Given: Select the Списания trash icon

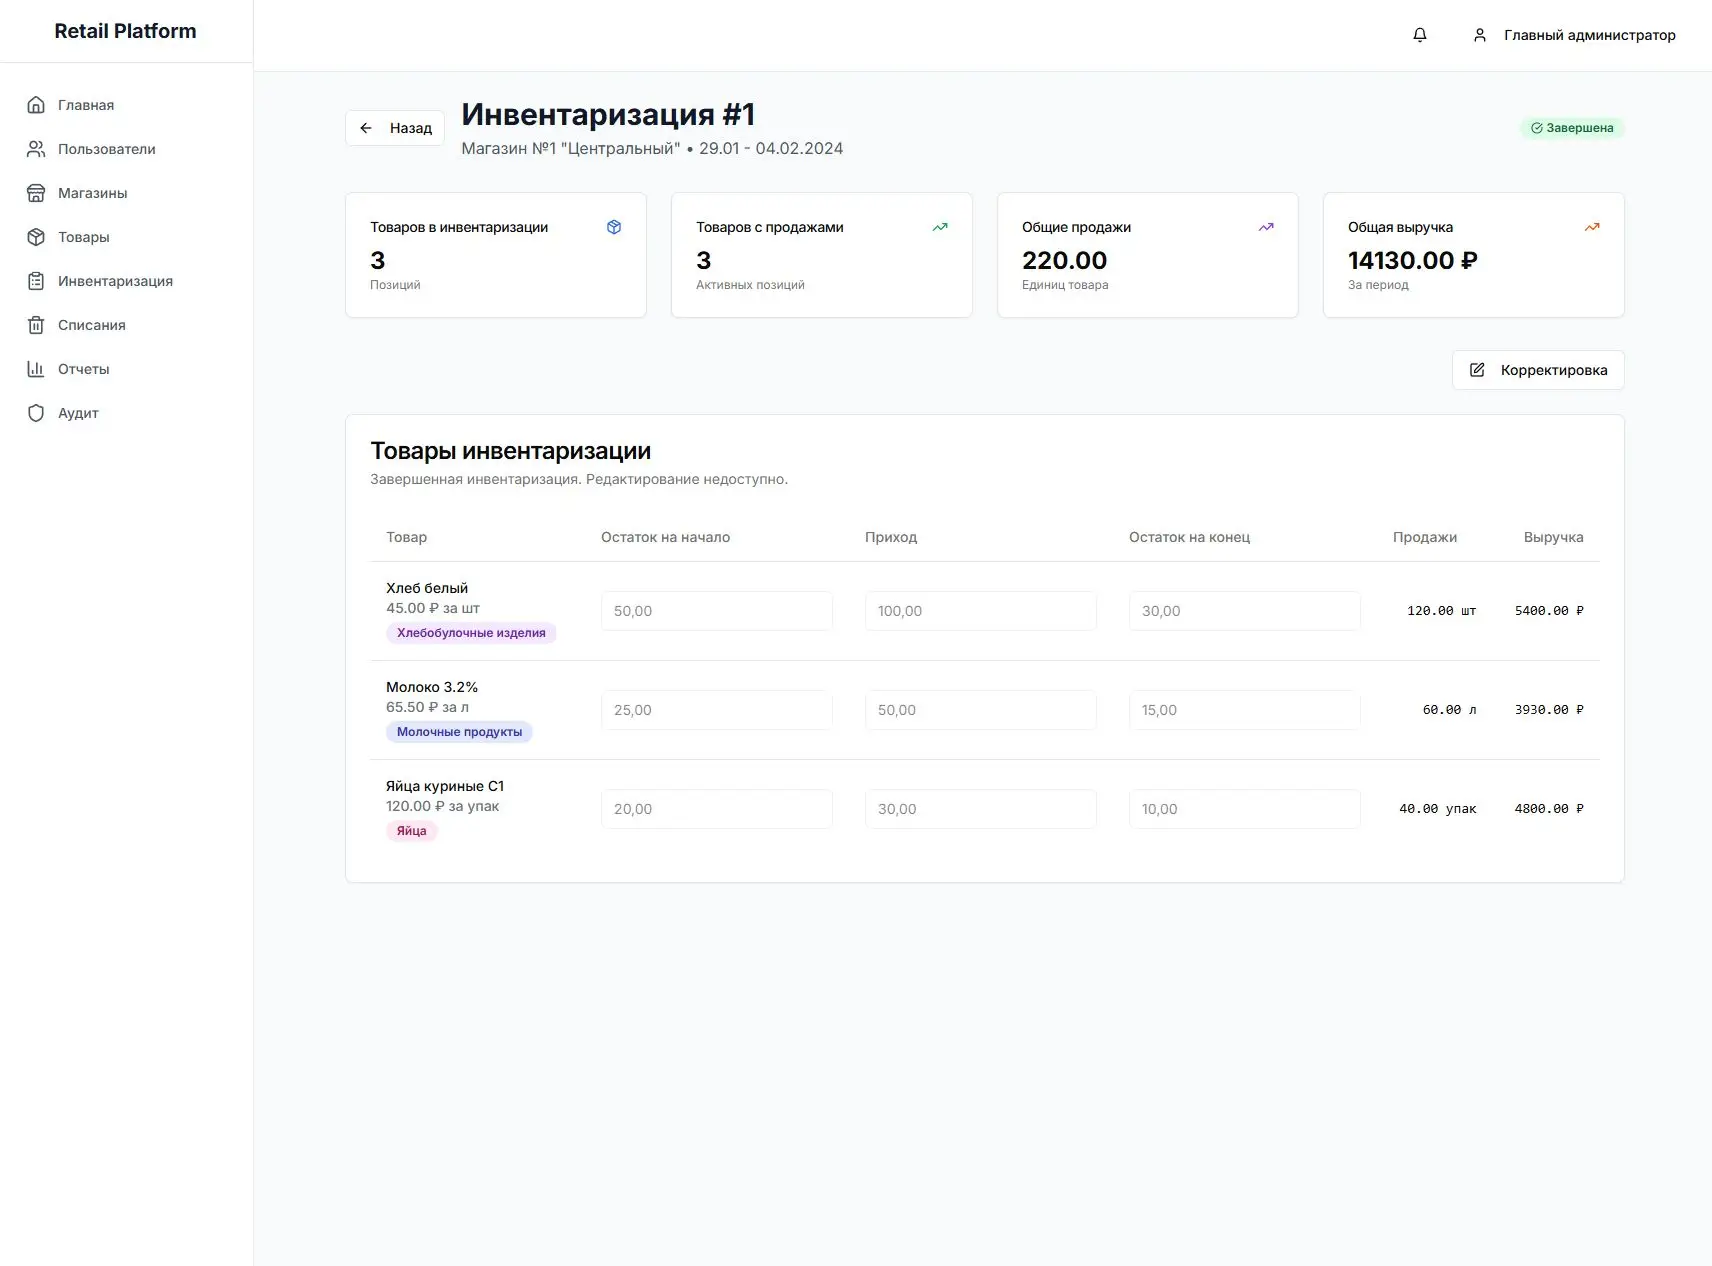Looking at the screenshot, I should click(x=36, y=324).
